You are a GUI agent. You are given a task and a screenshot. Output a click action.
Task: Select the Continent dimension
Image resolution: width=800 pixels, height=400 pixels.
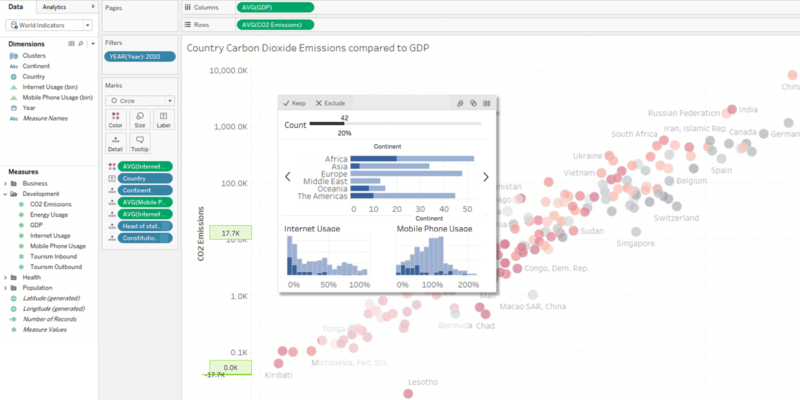[x=36, y=66]
